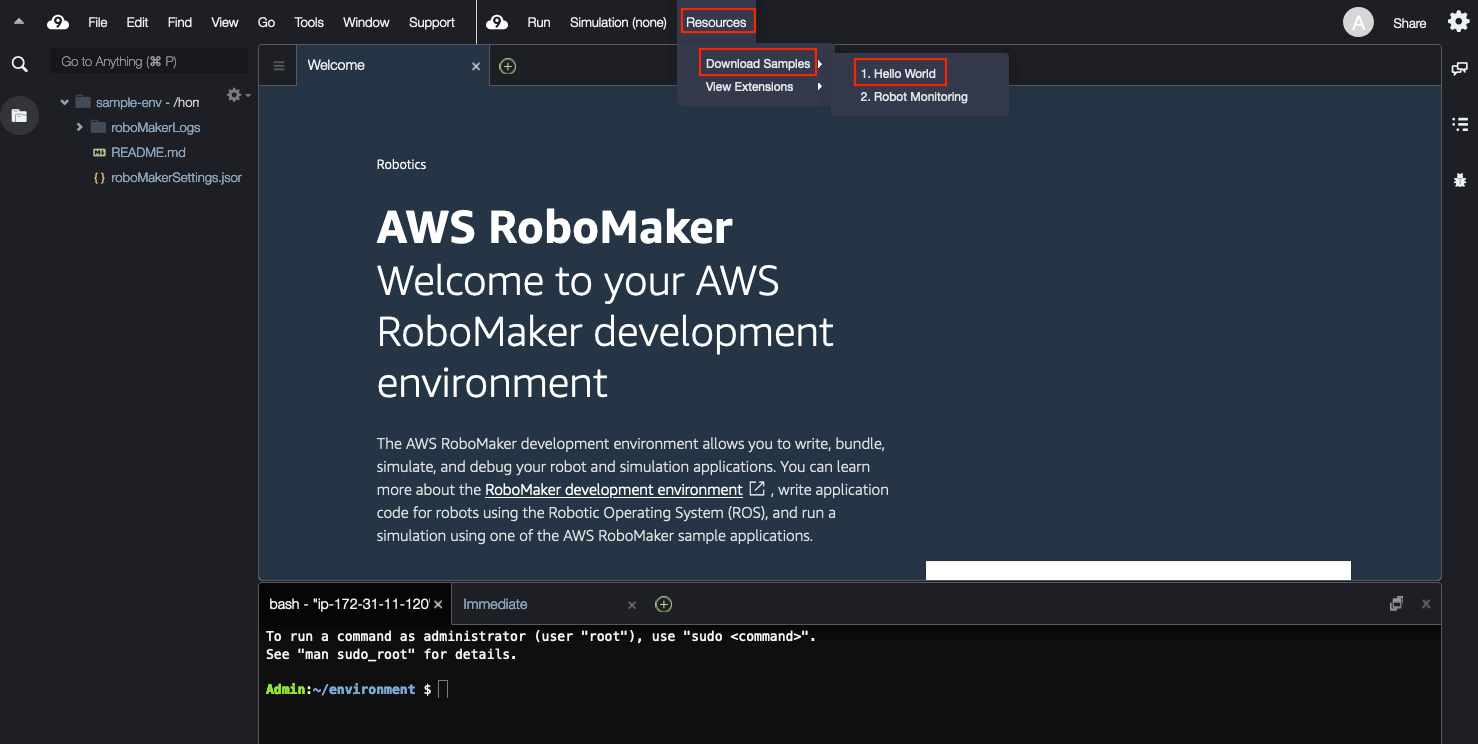Click the external link icon after RoboMaker link
This screenshot has height=744, width=1478.
click(757, 489)
